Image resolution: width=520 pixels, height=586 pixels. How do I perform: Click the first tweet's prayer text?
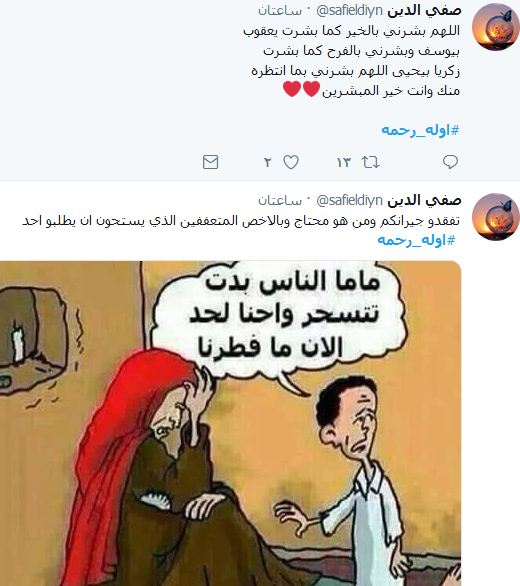point(351,61)
